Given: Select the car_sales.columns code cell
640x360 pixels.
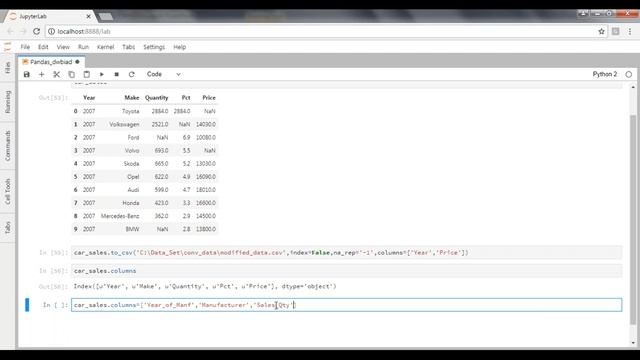Looking at the screenshot, I should click(347, 271).
